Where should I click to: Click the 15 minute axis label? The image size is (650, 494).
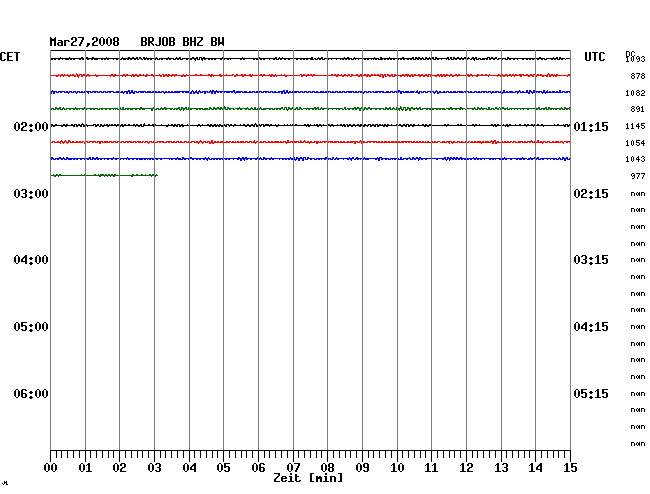(570, 468)
